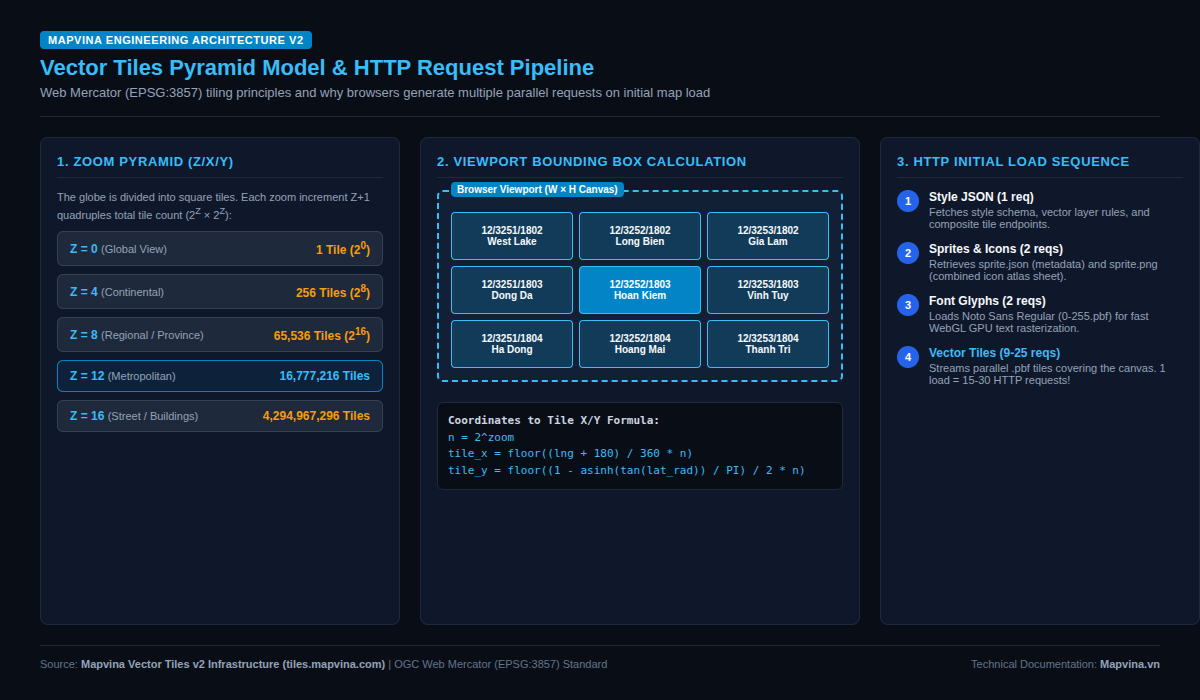Click tile 12/3253/1803 Vinh Tuy

[768, 290]
